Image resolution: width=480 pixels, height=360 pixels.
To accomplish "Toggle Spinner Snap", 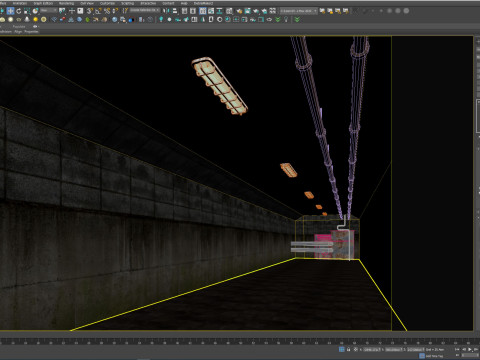I will (115, 11).
